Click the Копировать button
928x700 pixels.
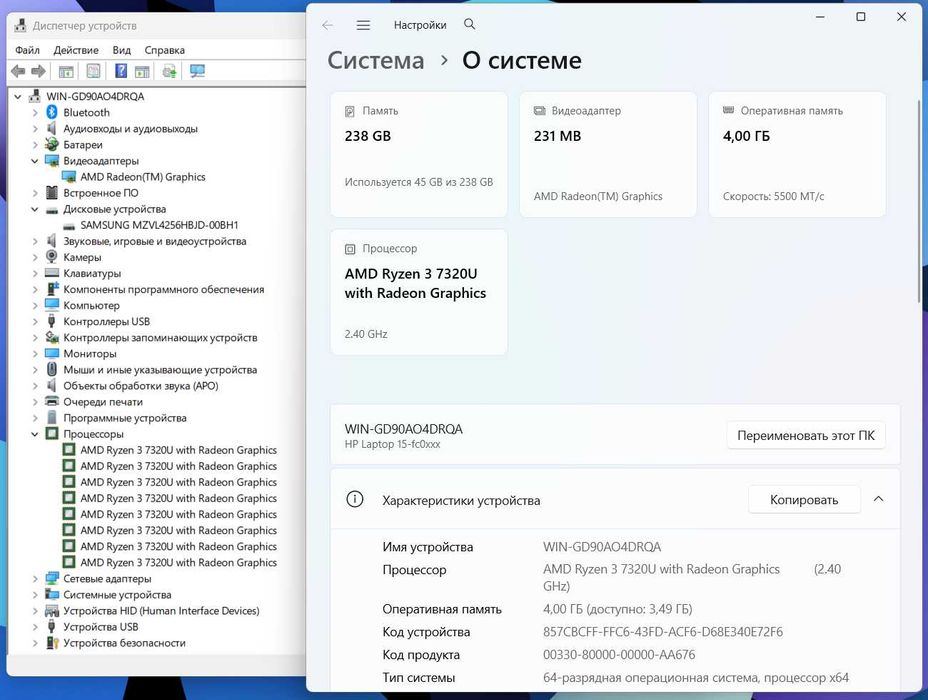click(804, 500)
